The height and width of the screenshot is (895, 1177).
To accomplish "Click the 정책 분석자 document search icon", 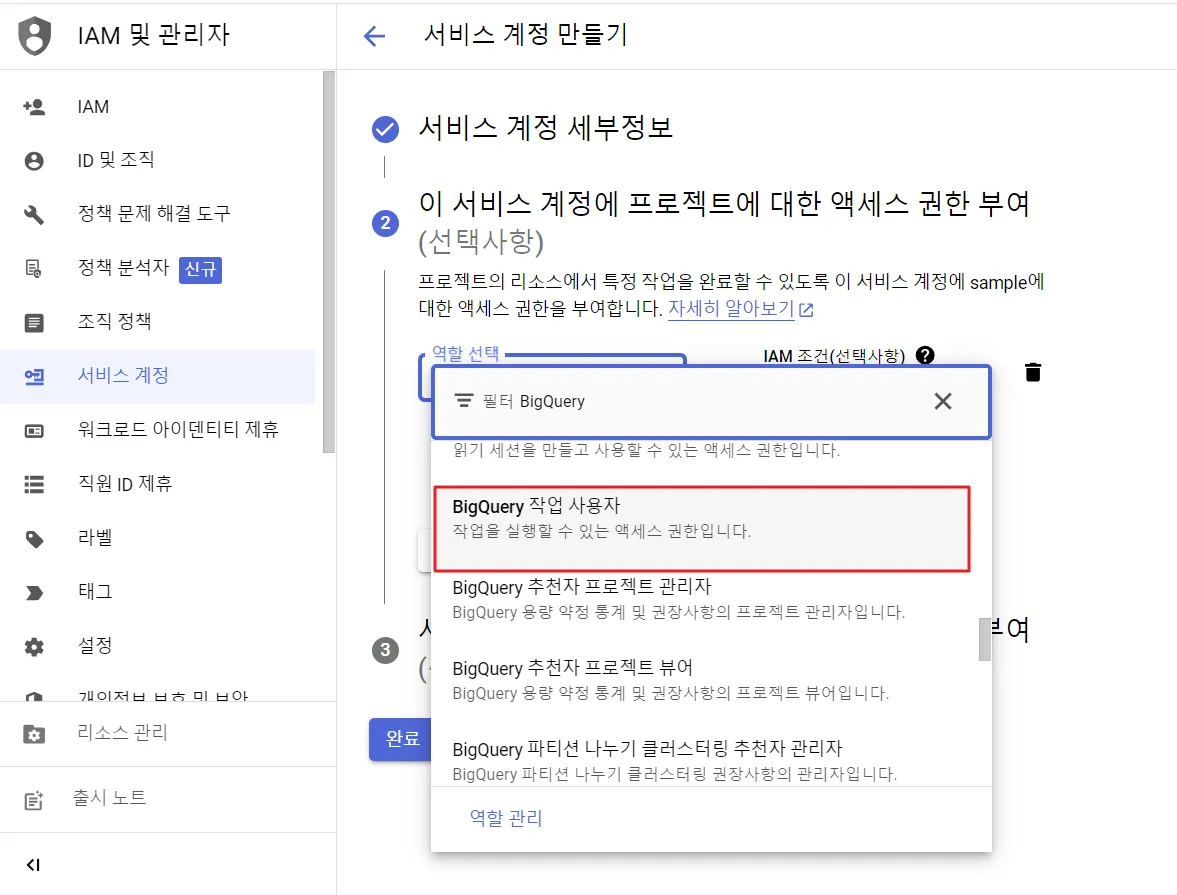I will click(x=34, y=269).
